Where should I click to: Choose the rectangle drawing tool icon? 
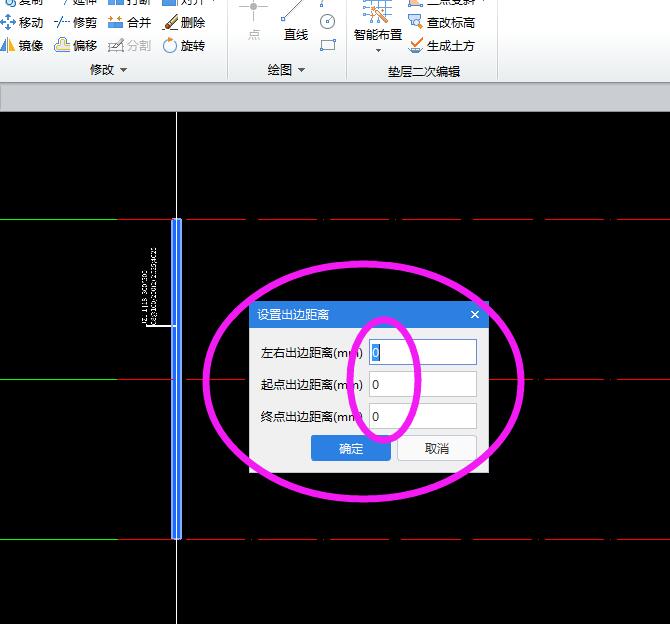[x=328, y=45]
